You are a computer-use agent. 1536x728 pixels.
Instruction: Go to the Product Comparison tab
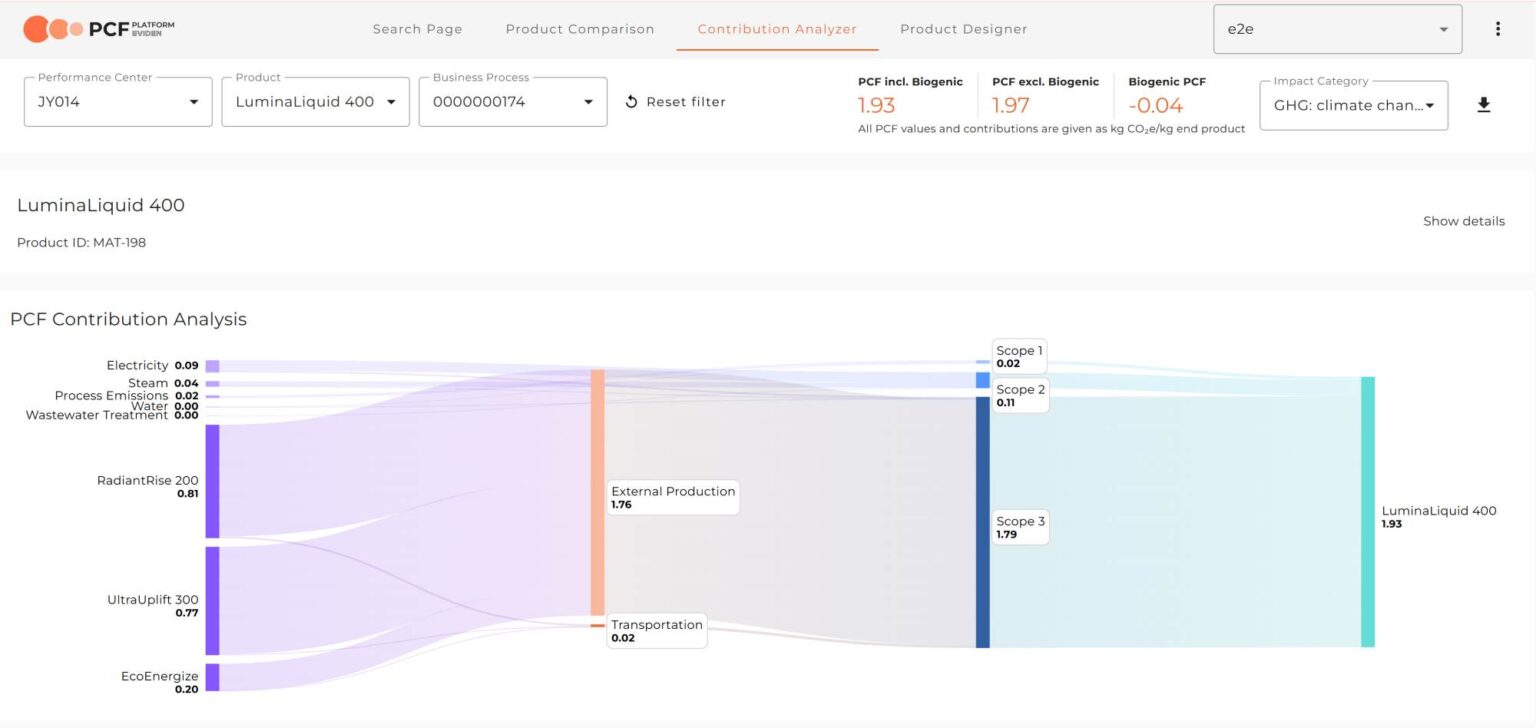point(579,29)
